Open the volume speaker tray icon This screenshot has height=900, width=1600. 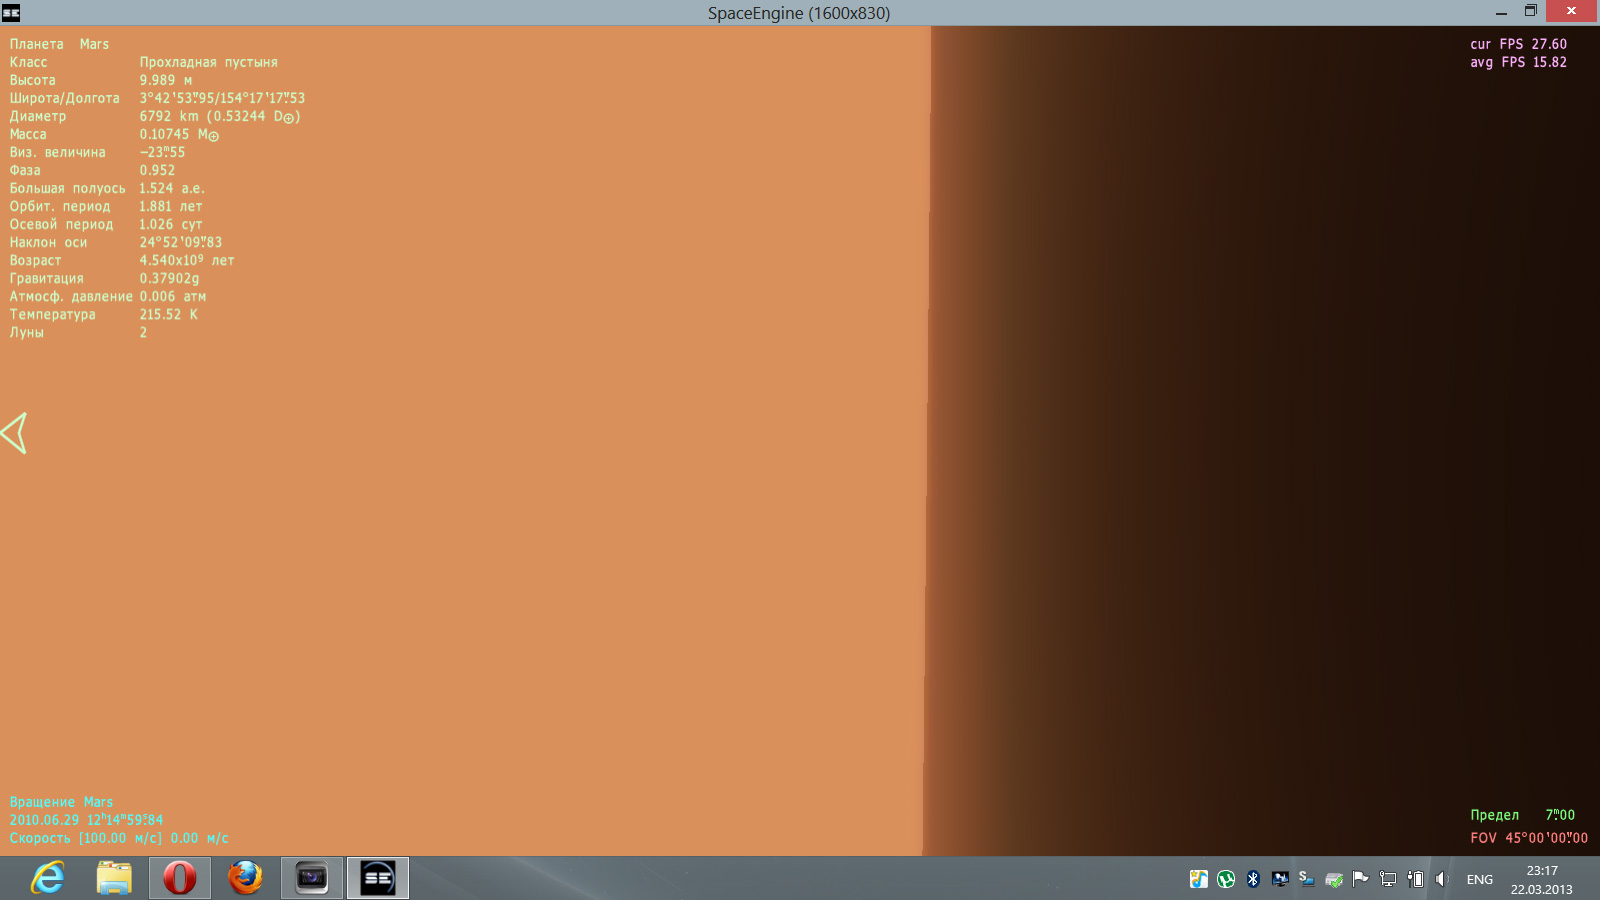1442,879
